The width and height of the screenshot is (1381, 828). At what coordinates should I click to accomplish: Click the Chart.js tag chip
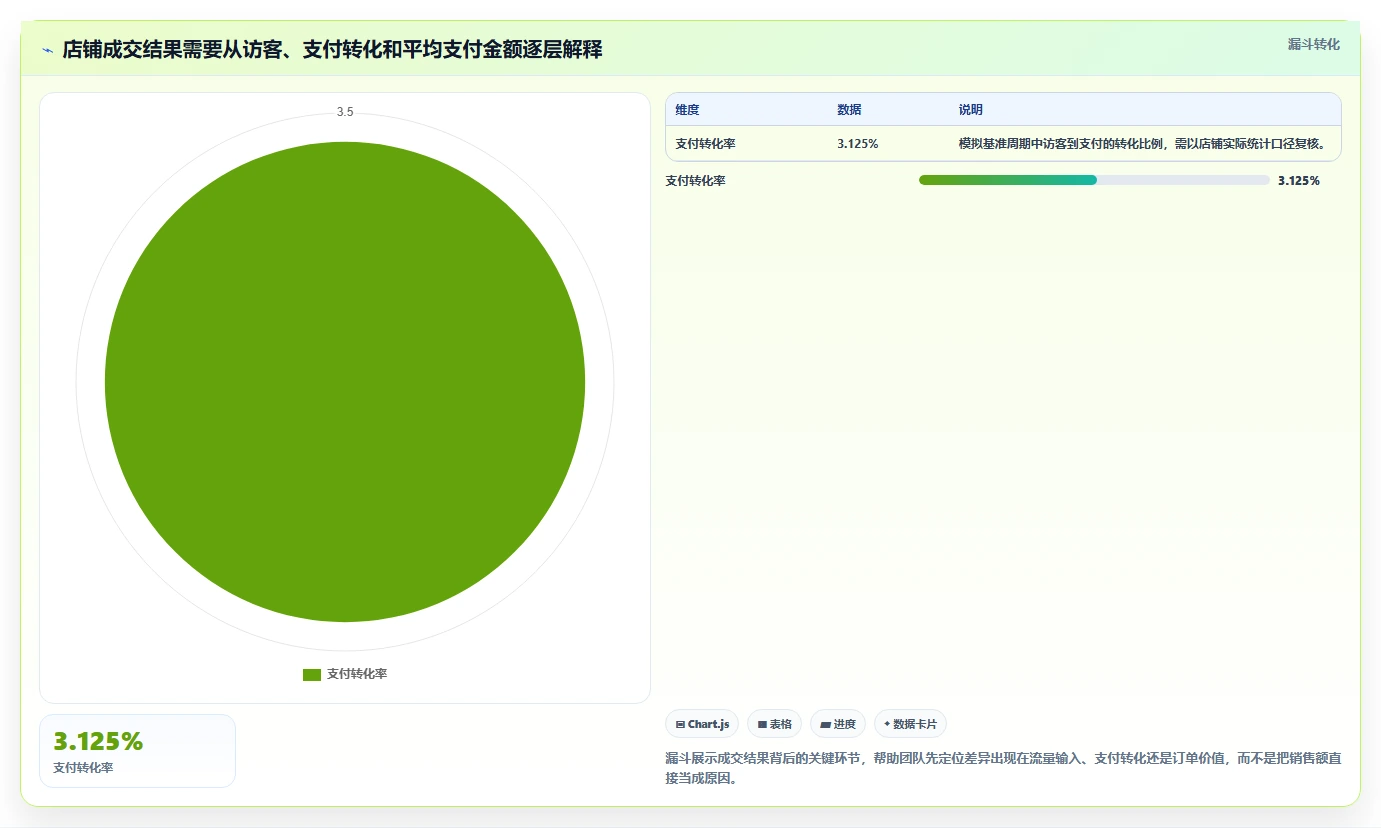pos(702,724)
